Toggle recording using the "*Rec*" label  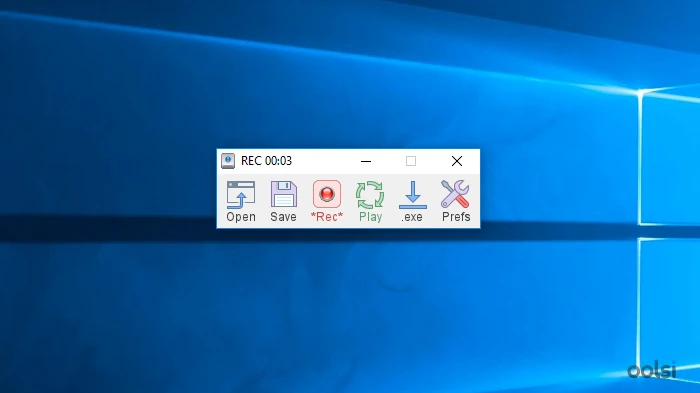click(x=327, y=217)
